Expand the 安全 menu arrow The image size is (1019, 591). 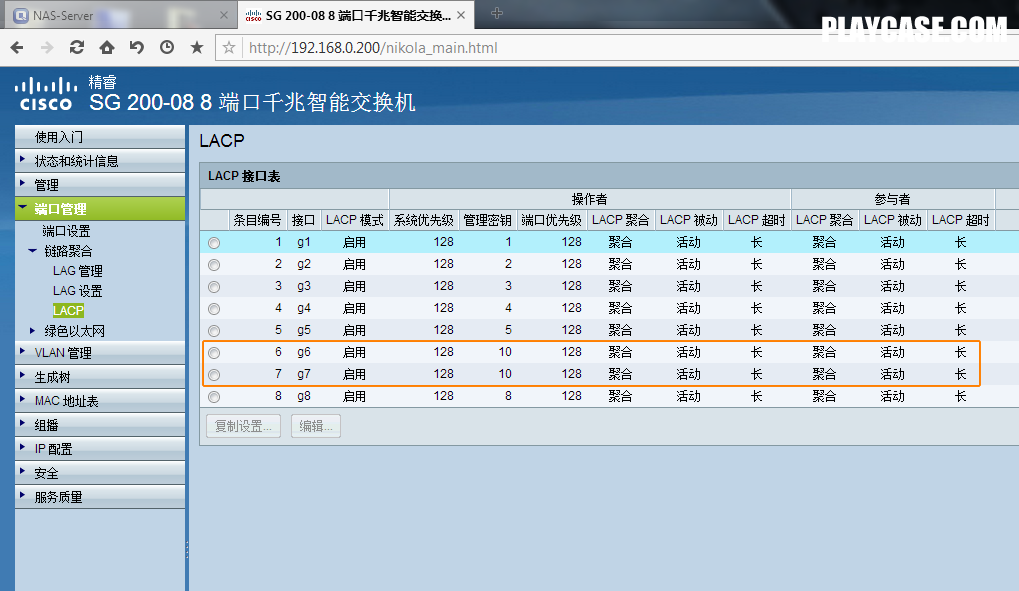[x=23, y=472]
